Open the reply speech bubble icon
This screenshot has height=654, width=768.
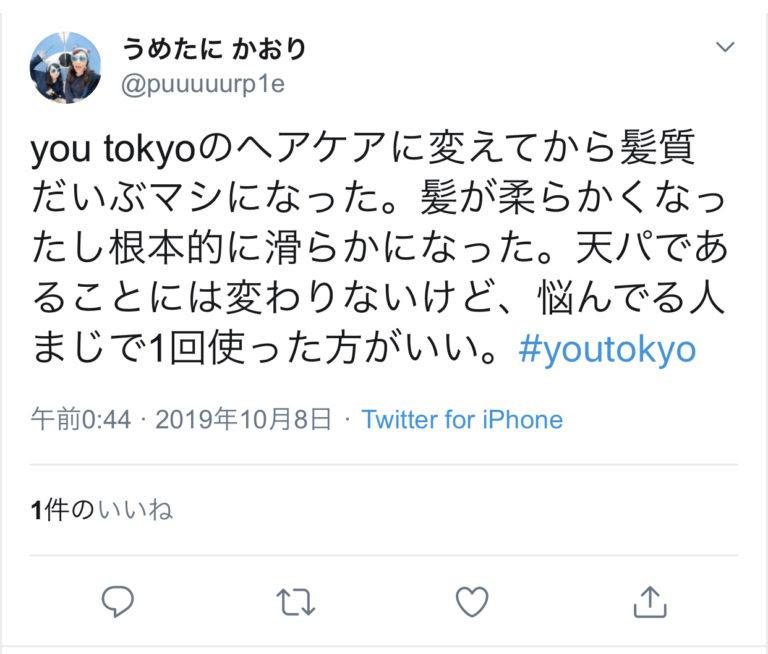point(118,601)
